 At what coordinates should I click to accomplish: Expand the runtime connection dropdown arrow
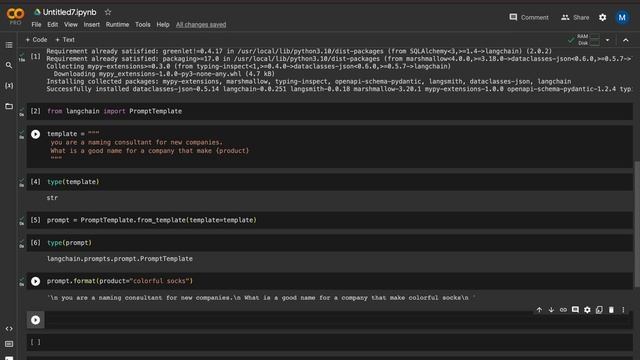(607, 40)
